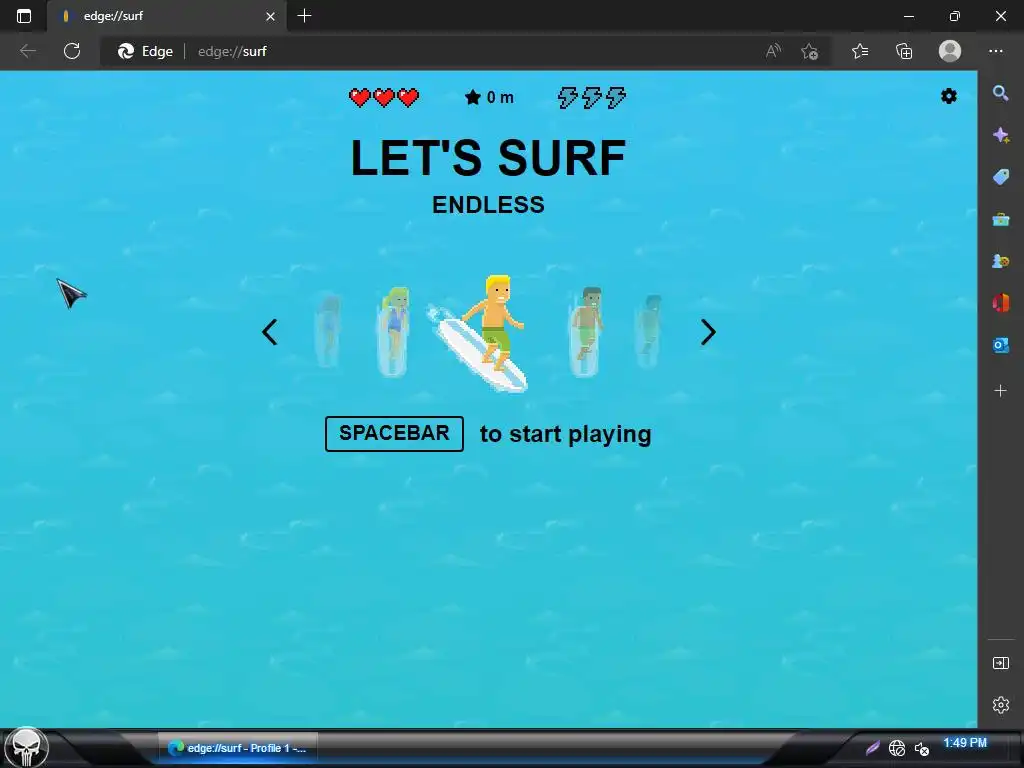1024x768 pixels.
Task: Select next surfer with right arrow
Action: (708, 332)
